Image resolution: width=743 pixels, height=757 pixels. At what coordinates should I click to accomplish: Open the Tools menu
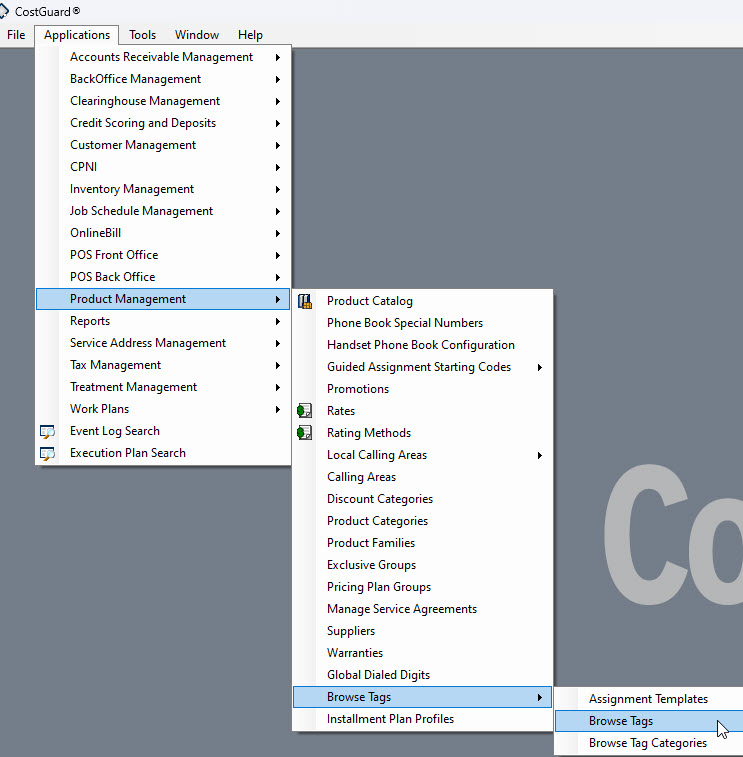coord(142,35)
